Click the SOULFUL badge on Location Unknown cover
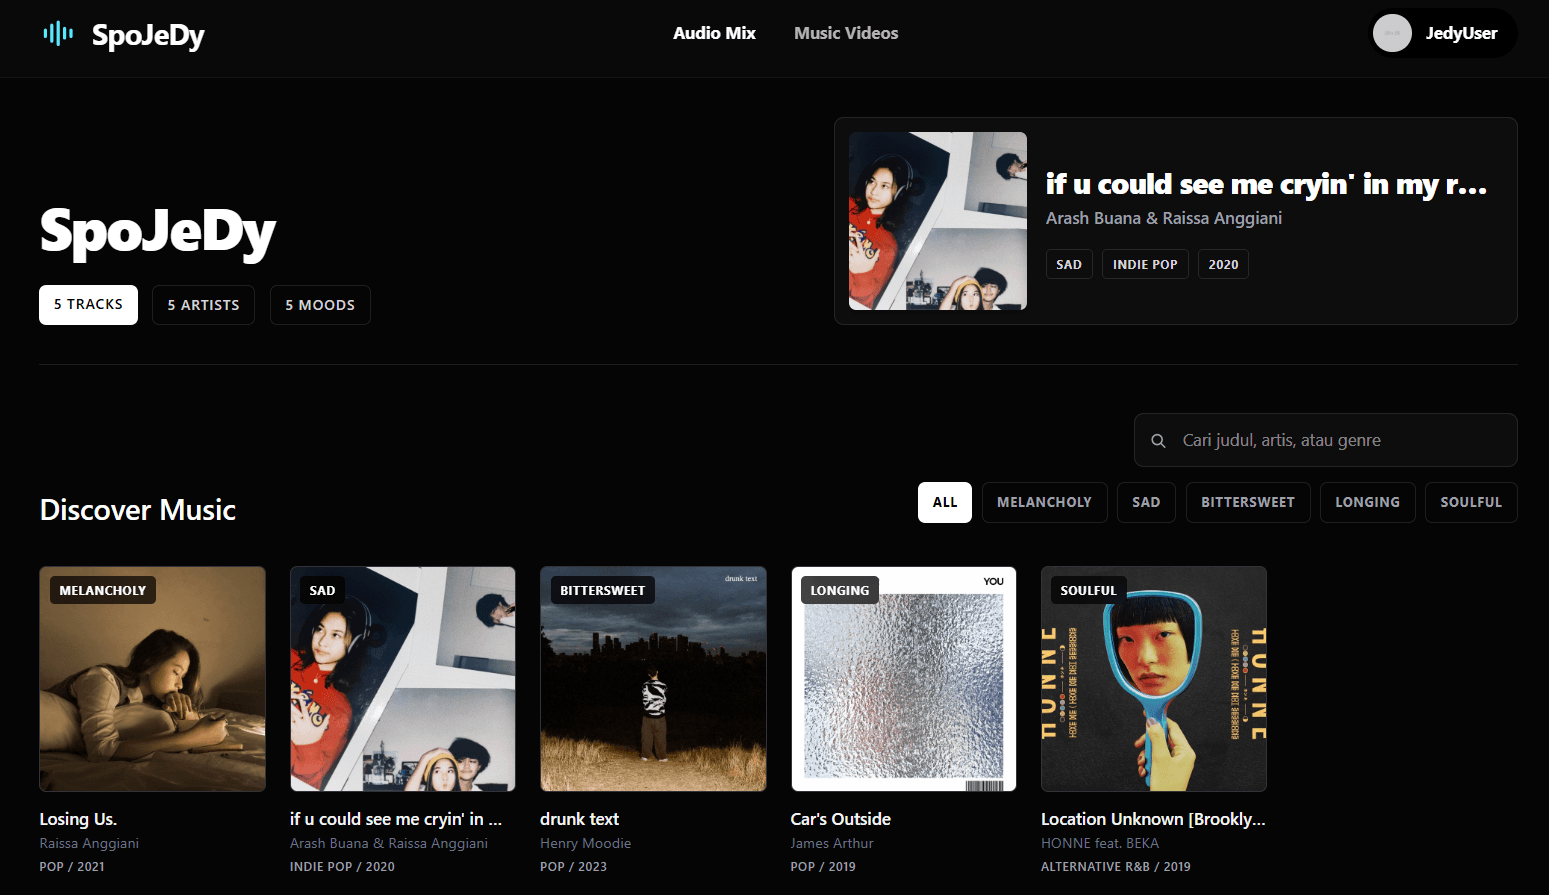 pos(1088,590)
